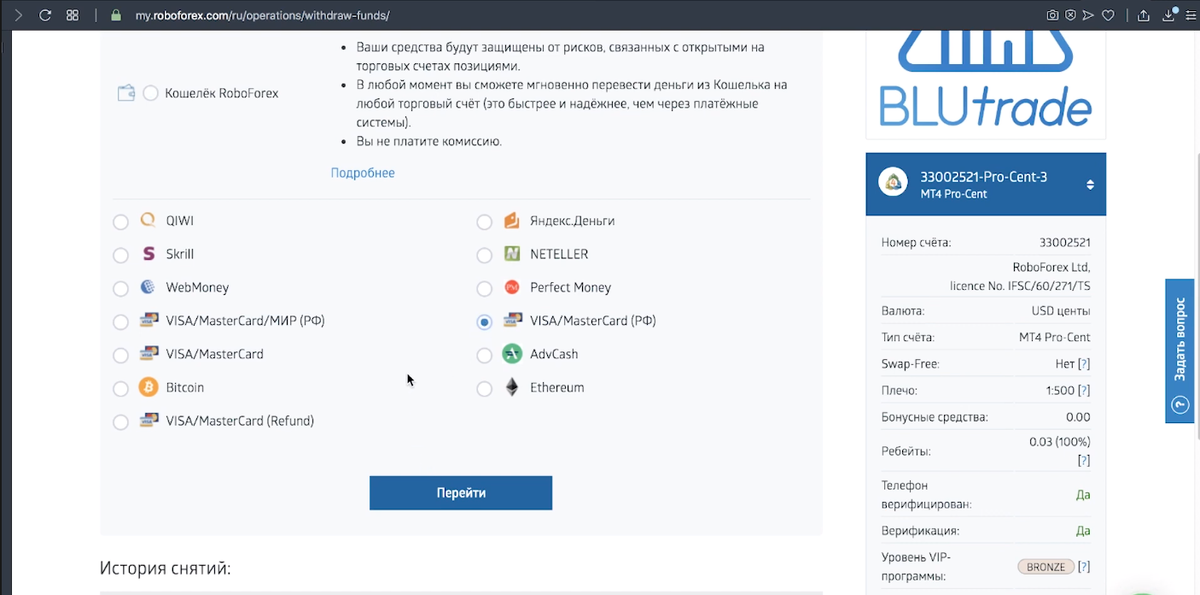1200x595 pixels.
Task: Select the NETELLER radio button
Action: [x=485, y=255]
